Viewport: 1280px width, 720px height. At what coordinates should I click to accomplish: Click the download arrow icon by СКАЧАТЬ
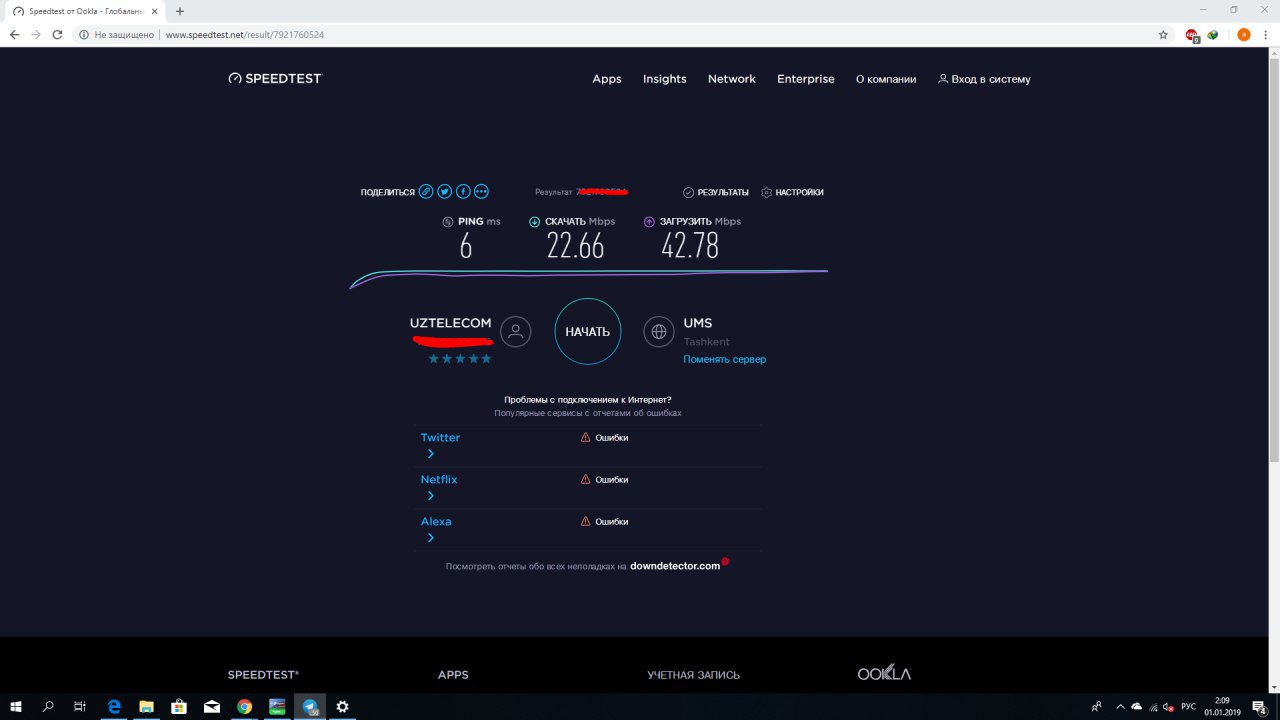(535, 222)
